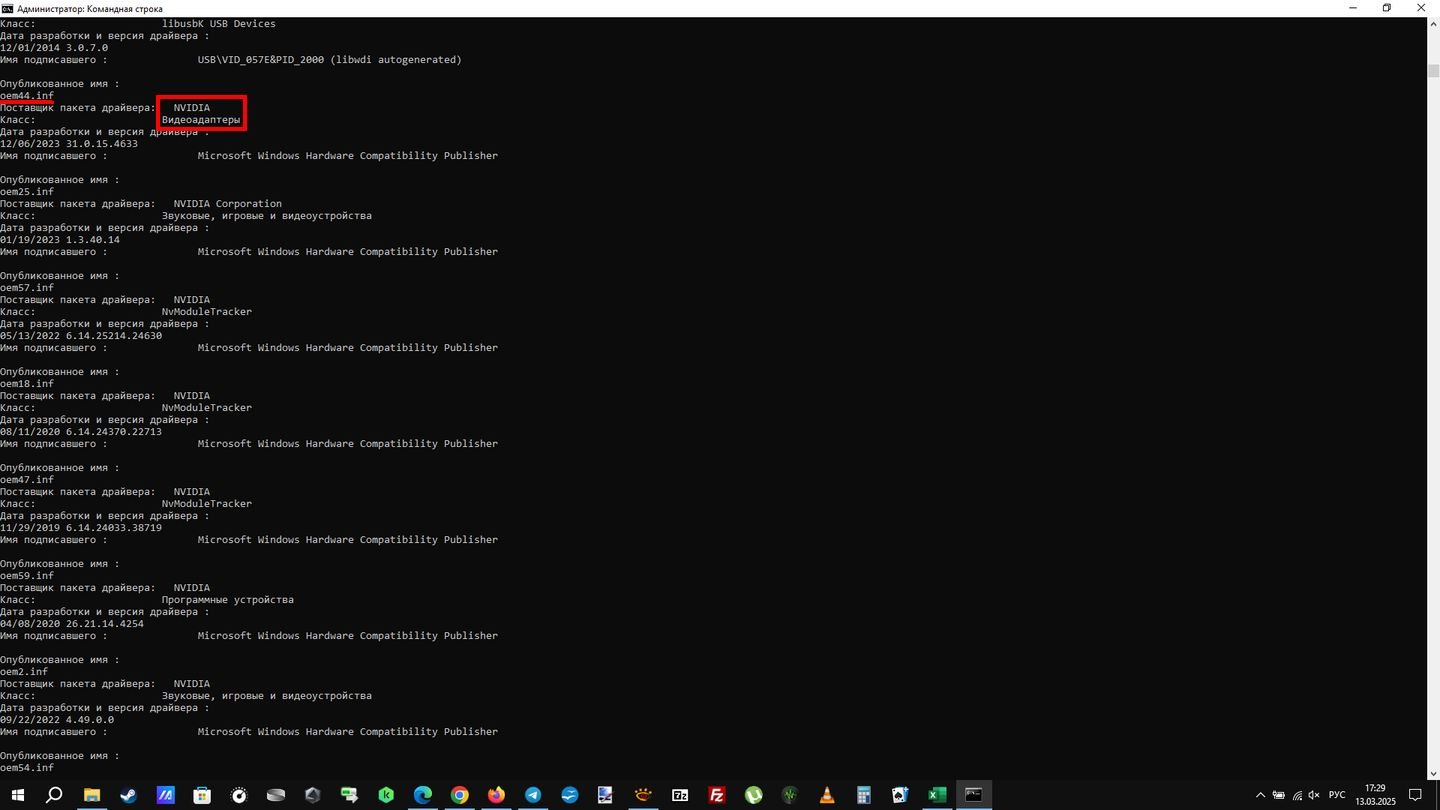Click version 04/08/2020 26.21.14.4254

[x=72, y=624]
